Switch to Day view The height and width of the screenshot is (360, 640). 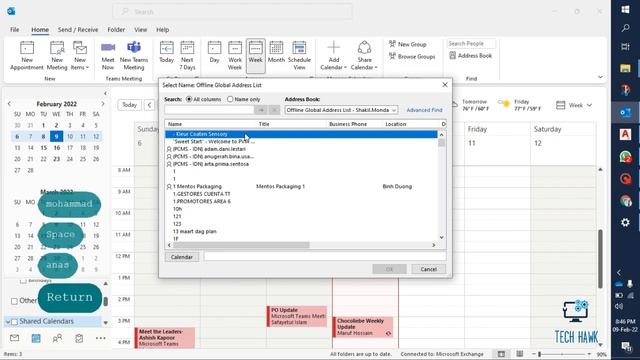click(x=214, y=52)
